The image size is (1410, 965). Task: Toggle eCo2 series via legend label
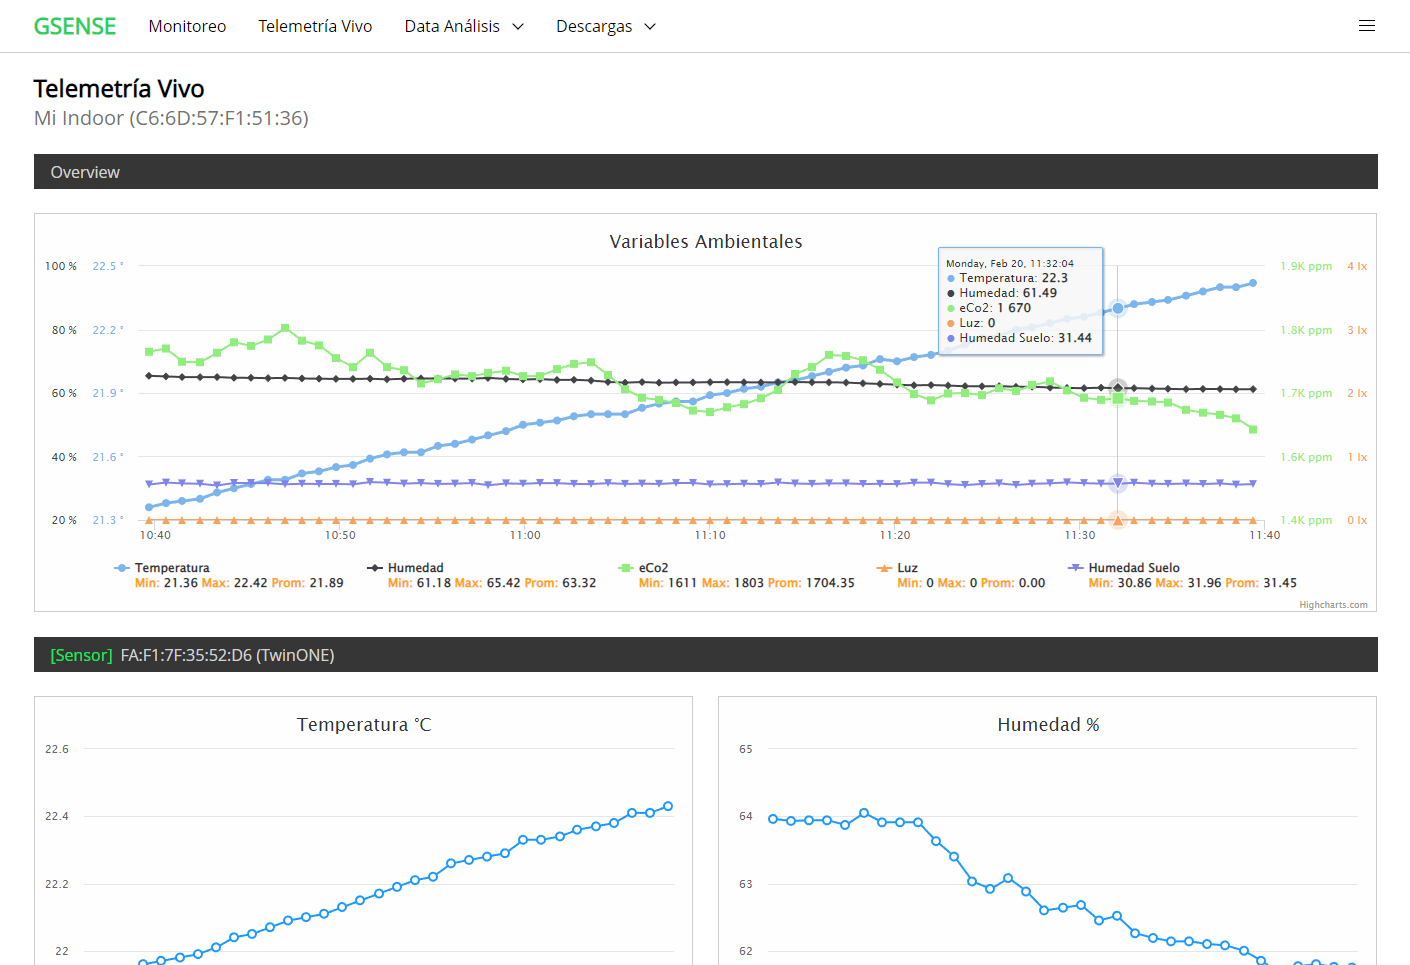tap(653, 568)
